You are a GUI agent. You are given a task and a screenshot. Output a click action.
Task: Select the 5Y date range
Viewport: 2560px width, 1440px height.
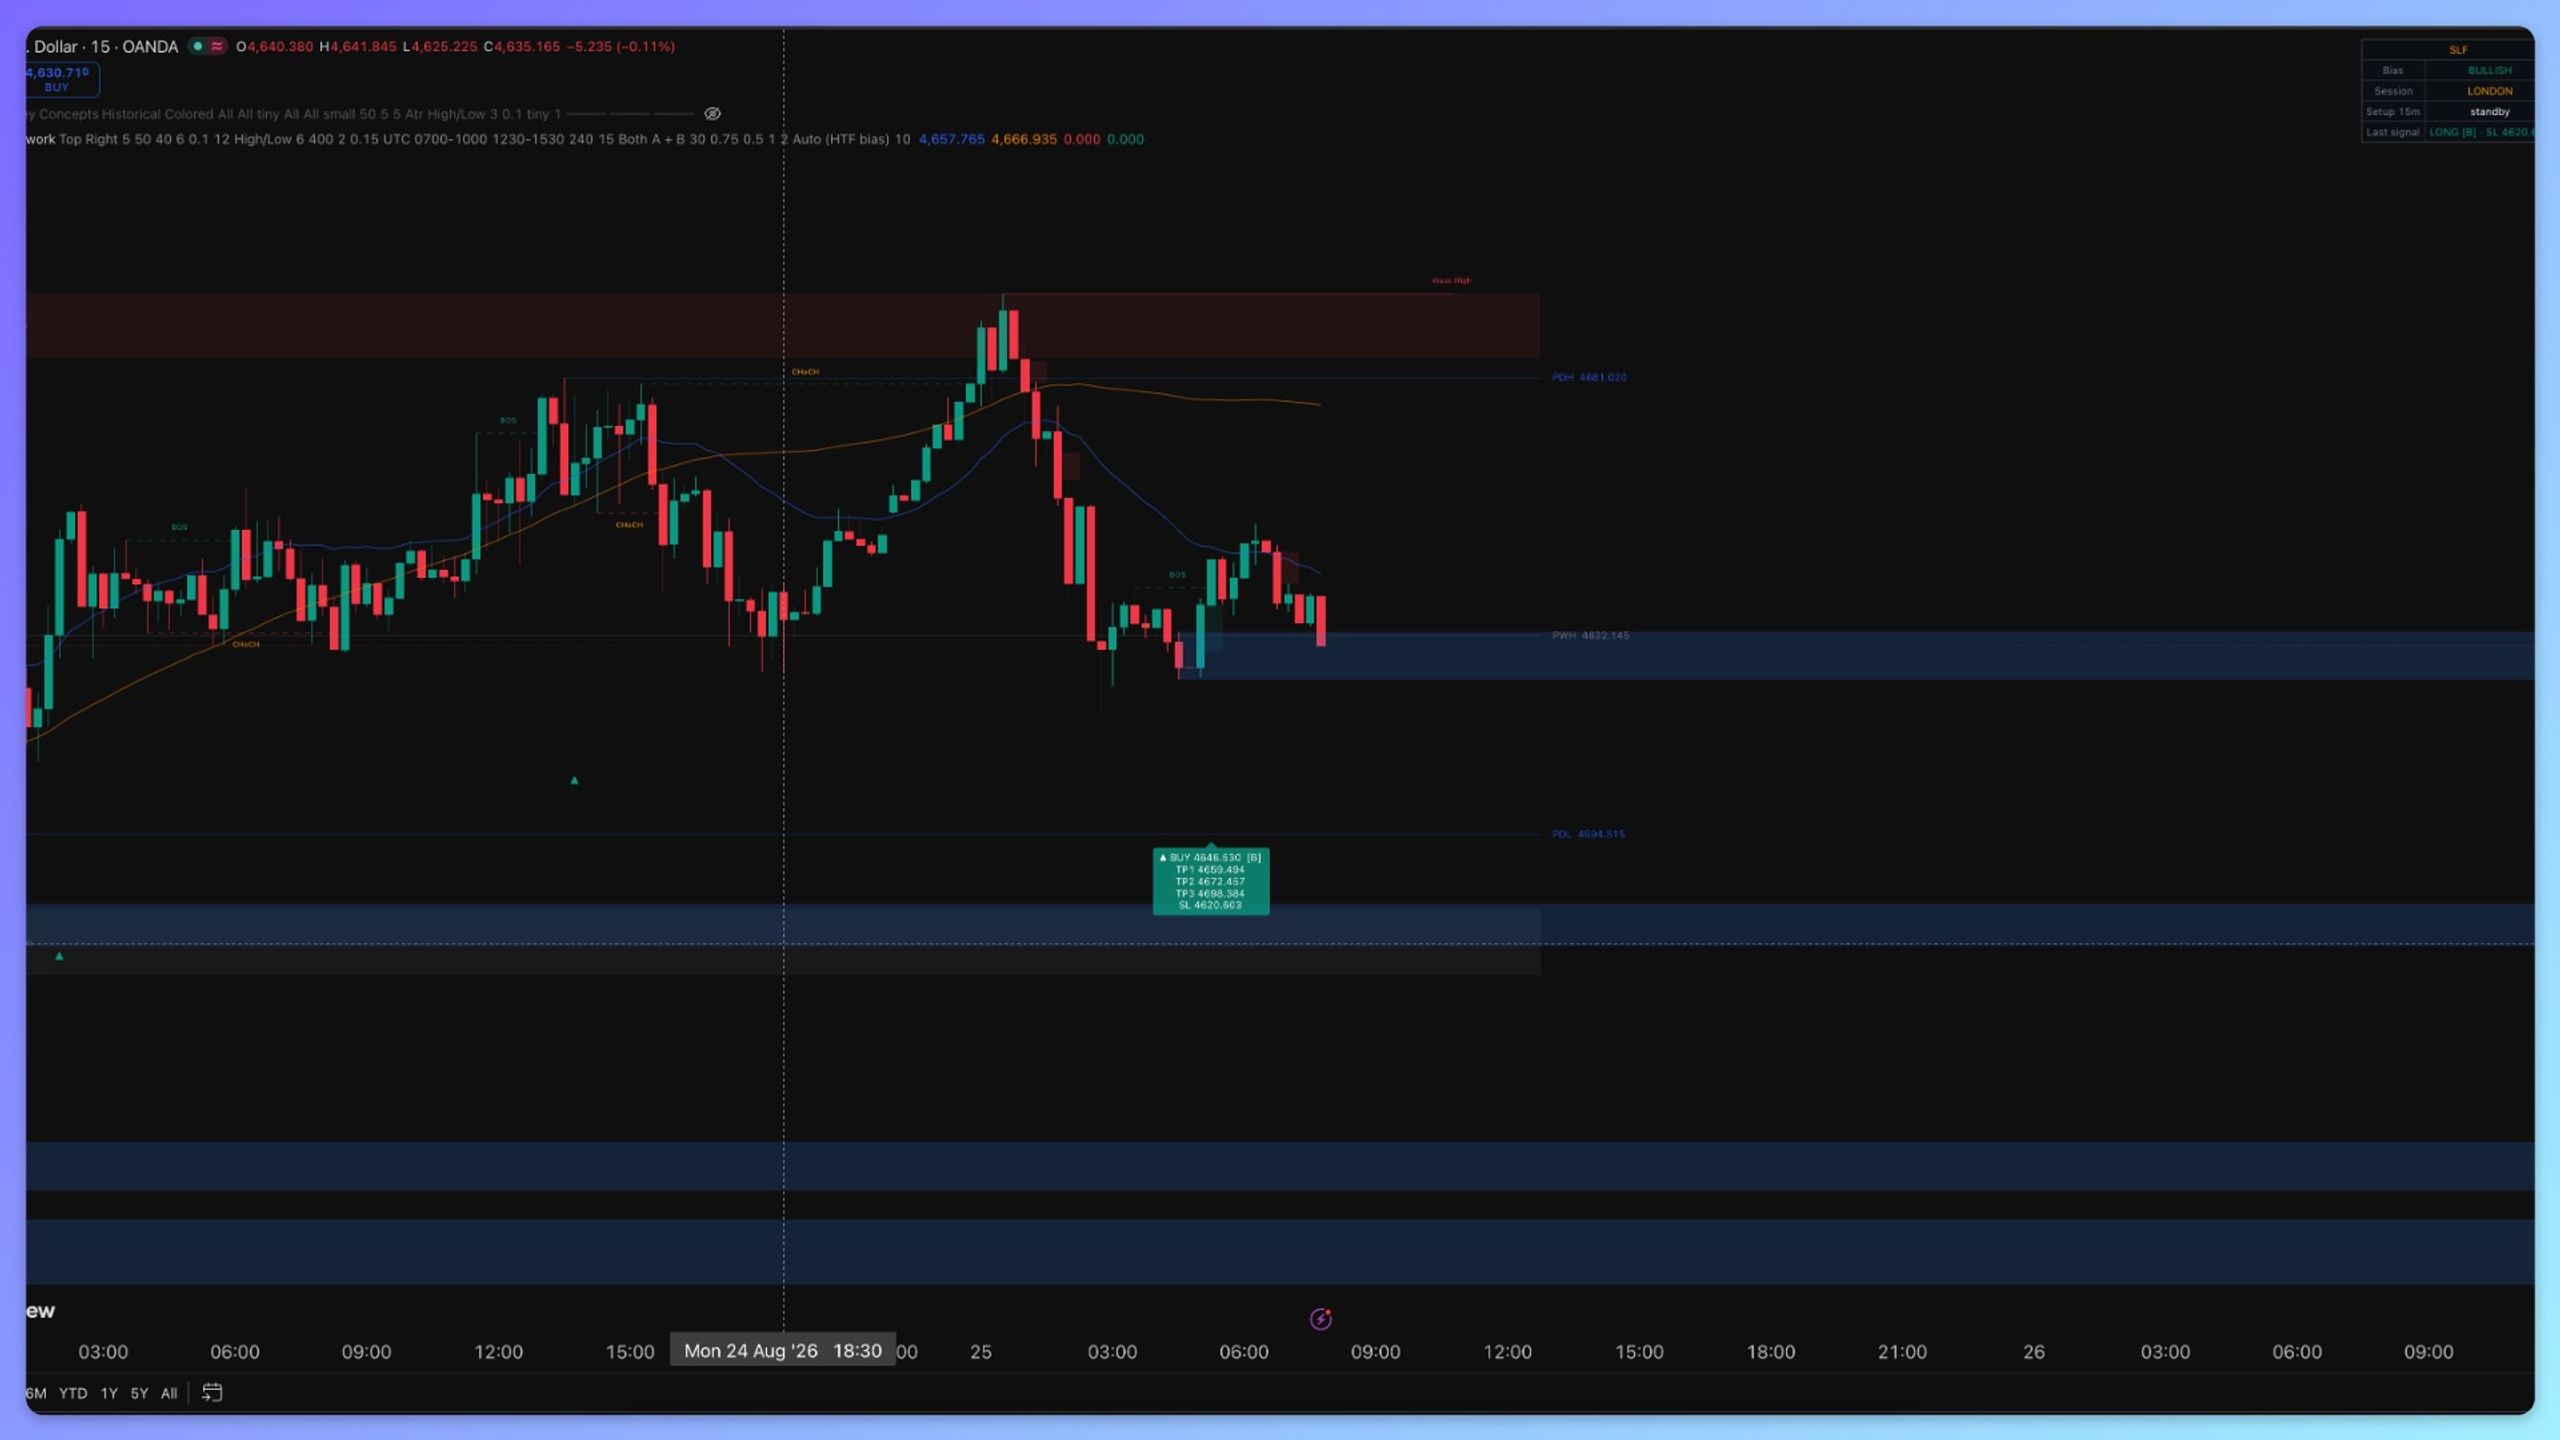139,1393
